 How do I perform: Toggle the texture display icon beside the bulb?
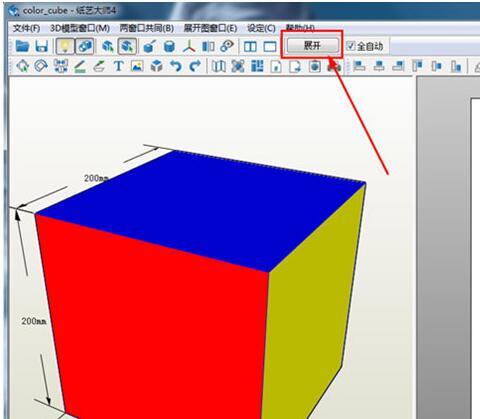(85, 46)
